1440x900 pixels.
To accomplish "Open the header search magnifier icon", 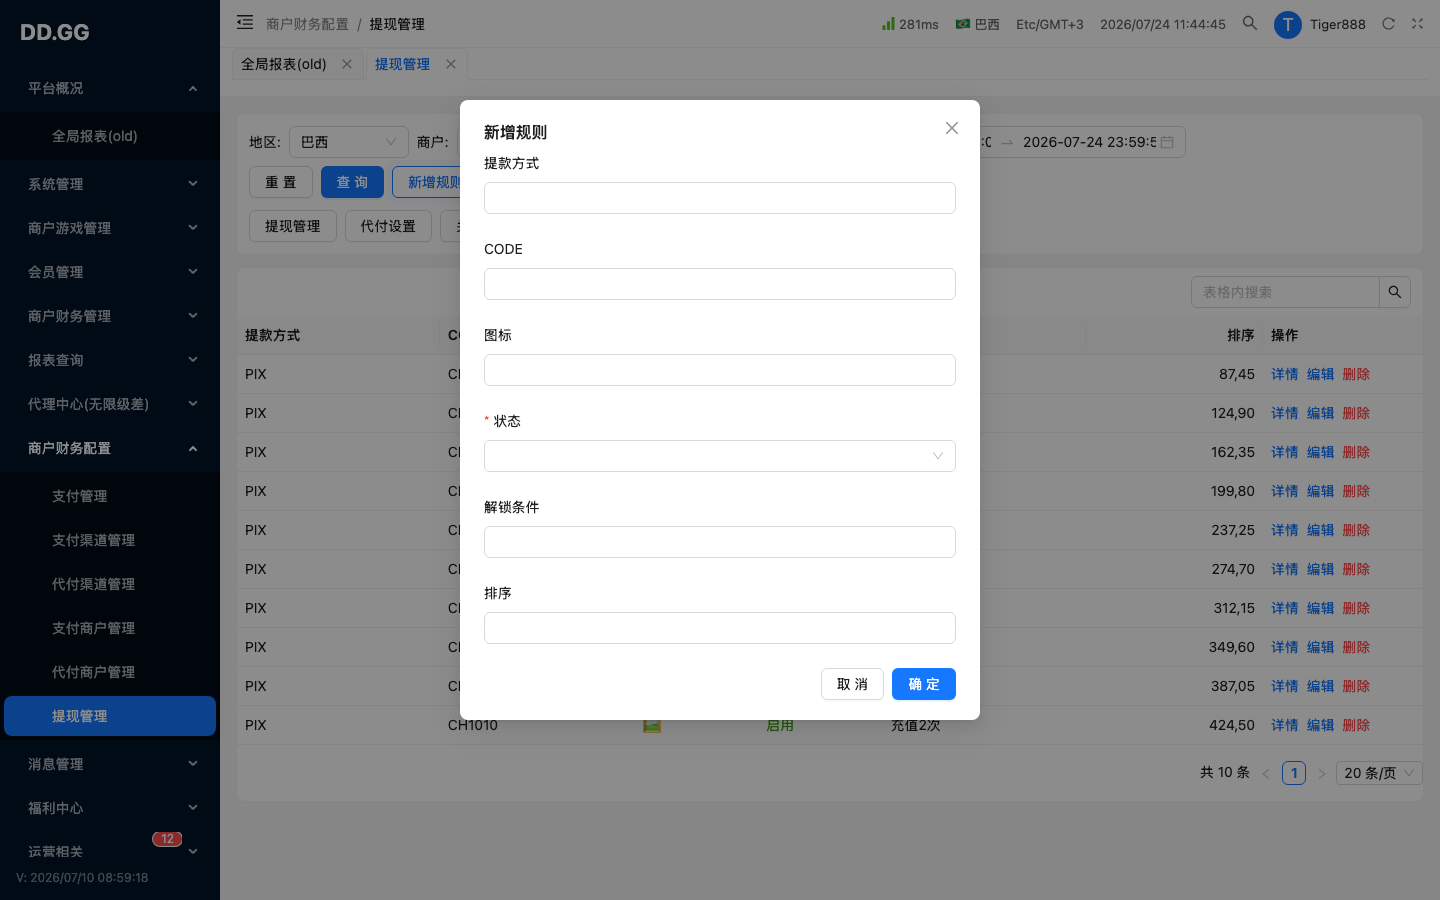I will [x=1249, y=23].
